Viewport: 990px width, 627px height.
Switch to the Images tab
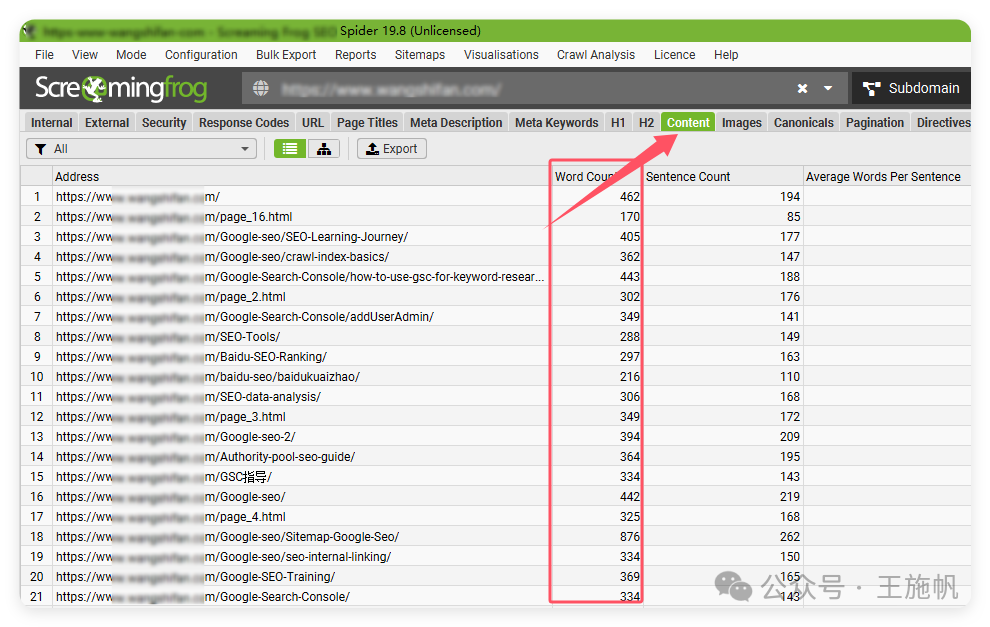741,122
